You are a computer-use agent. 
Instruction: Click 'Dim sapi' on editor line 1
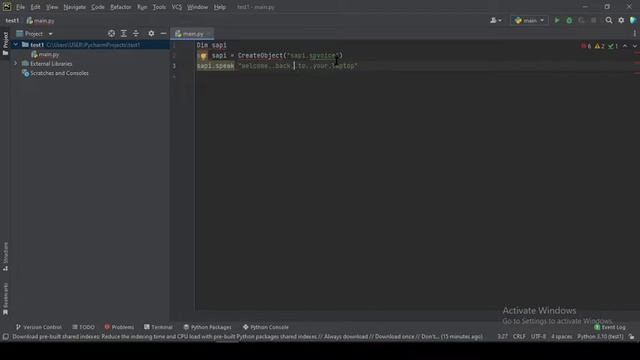point(211,45)
